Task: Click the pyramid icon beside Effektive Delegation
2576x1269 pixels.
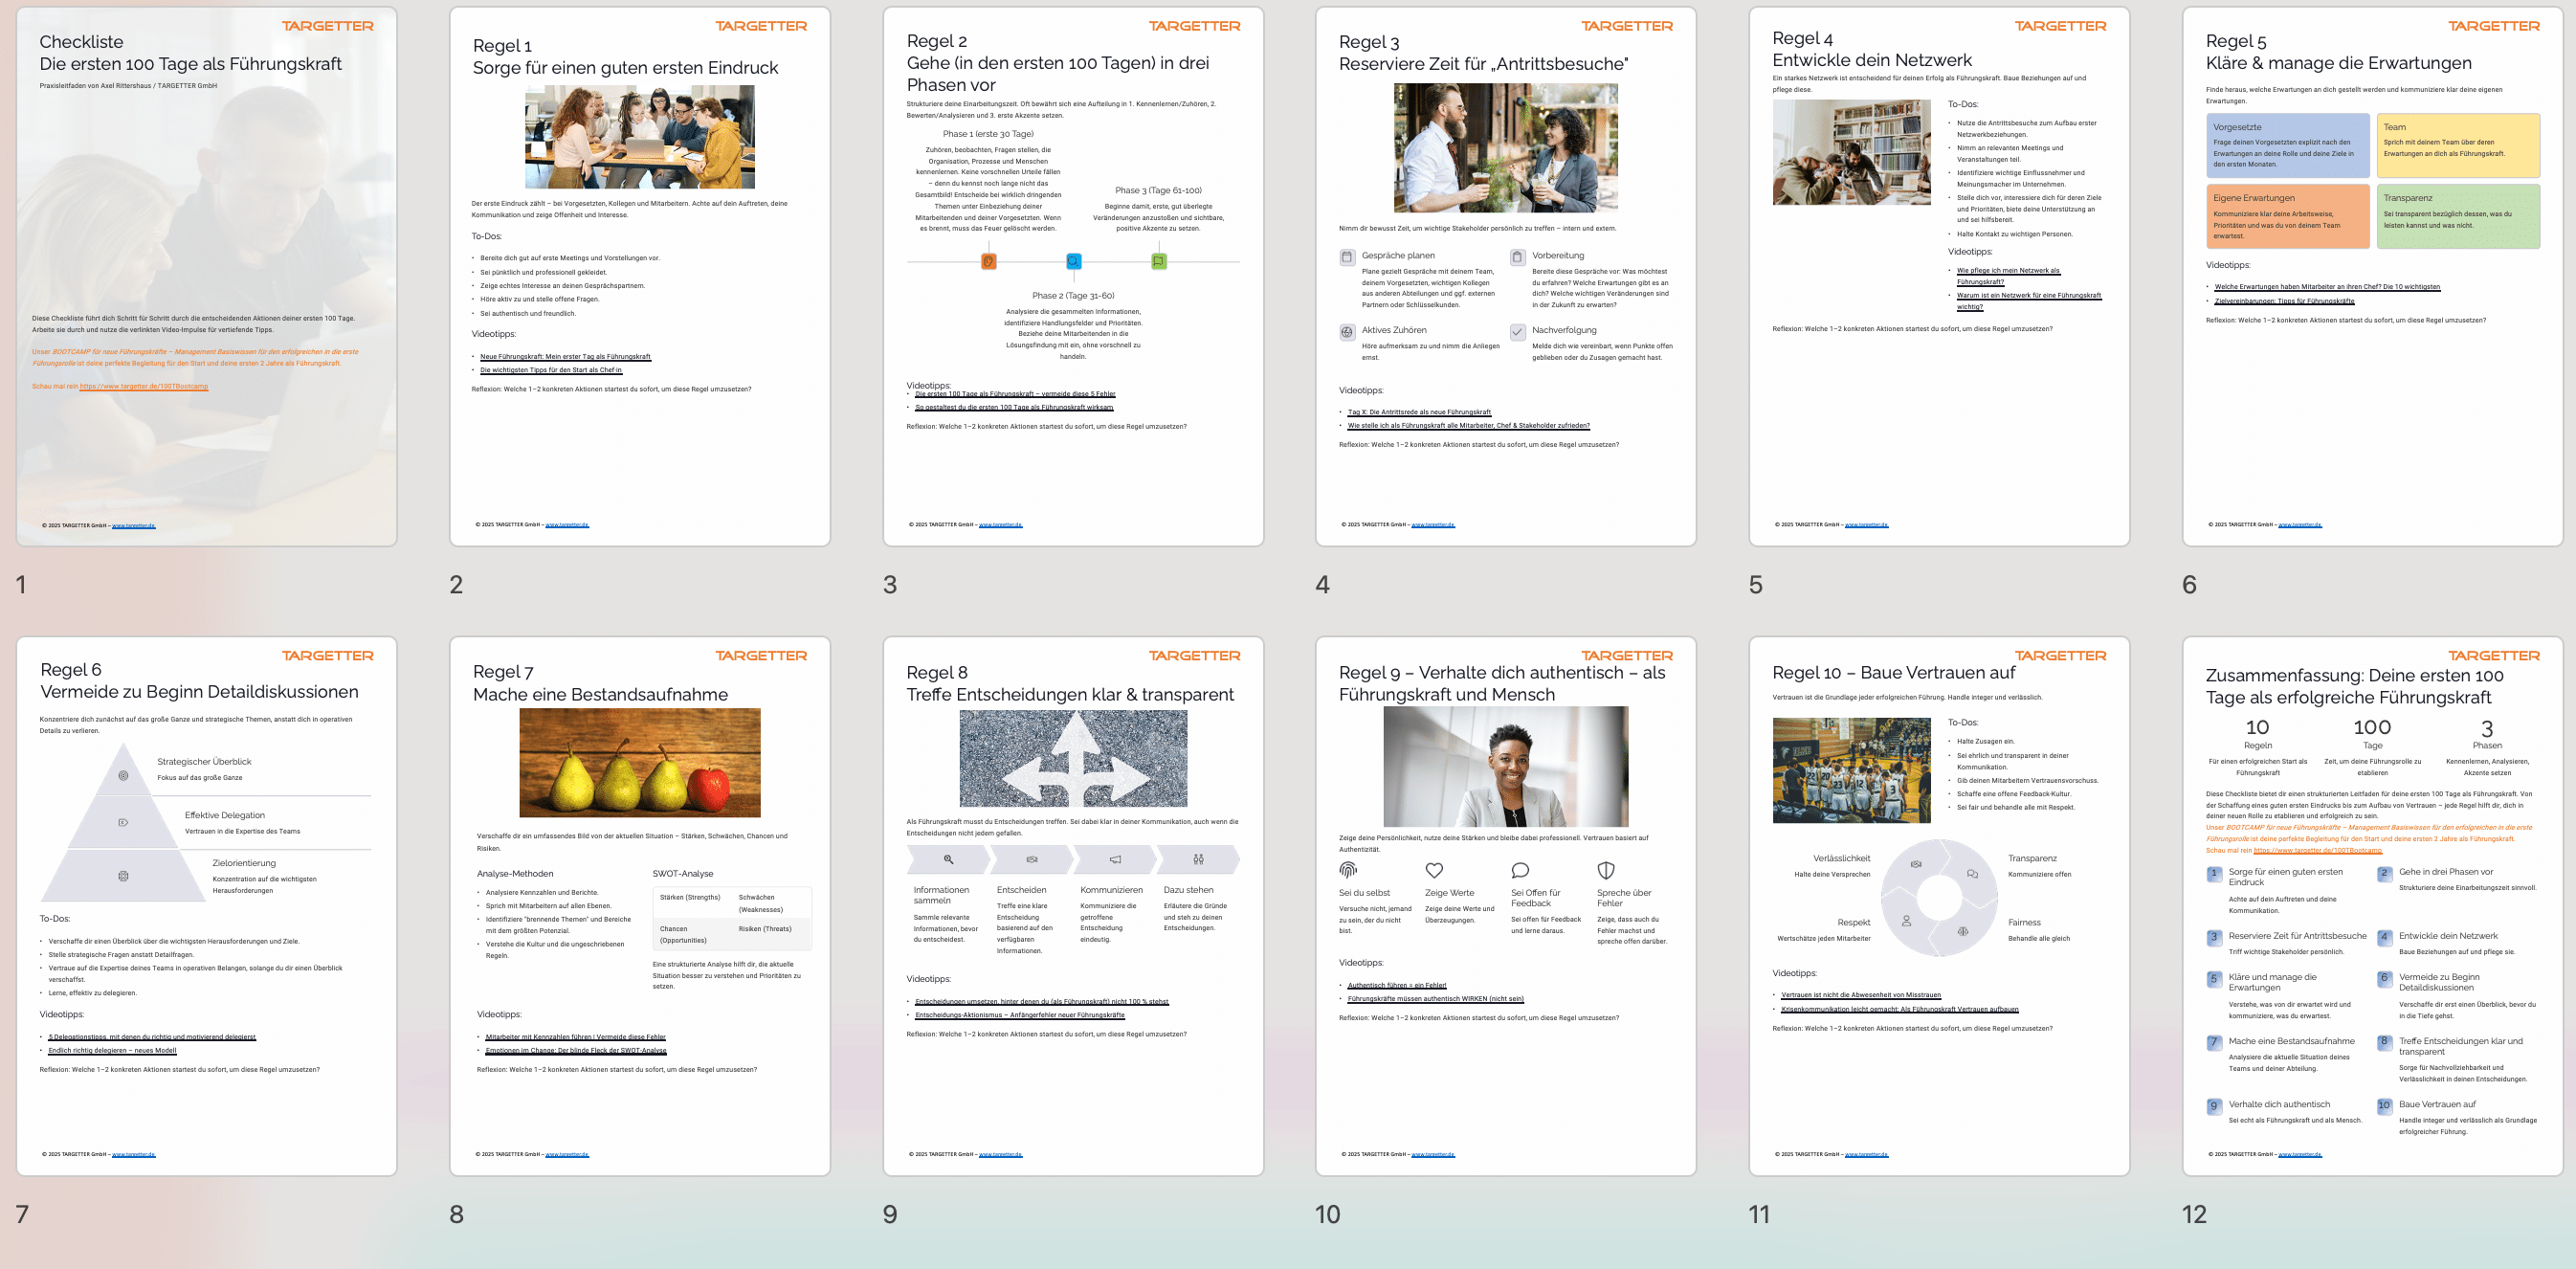Action: tap(123, 823)
